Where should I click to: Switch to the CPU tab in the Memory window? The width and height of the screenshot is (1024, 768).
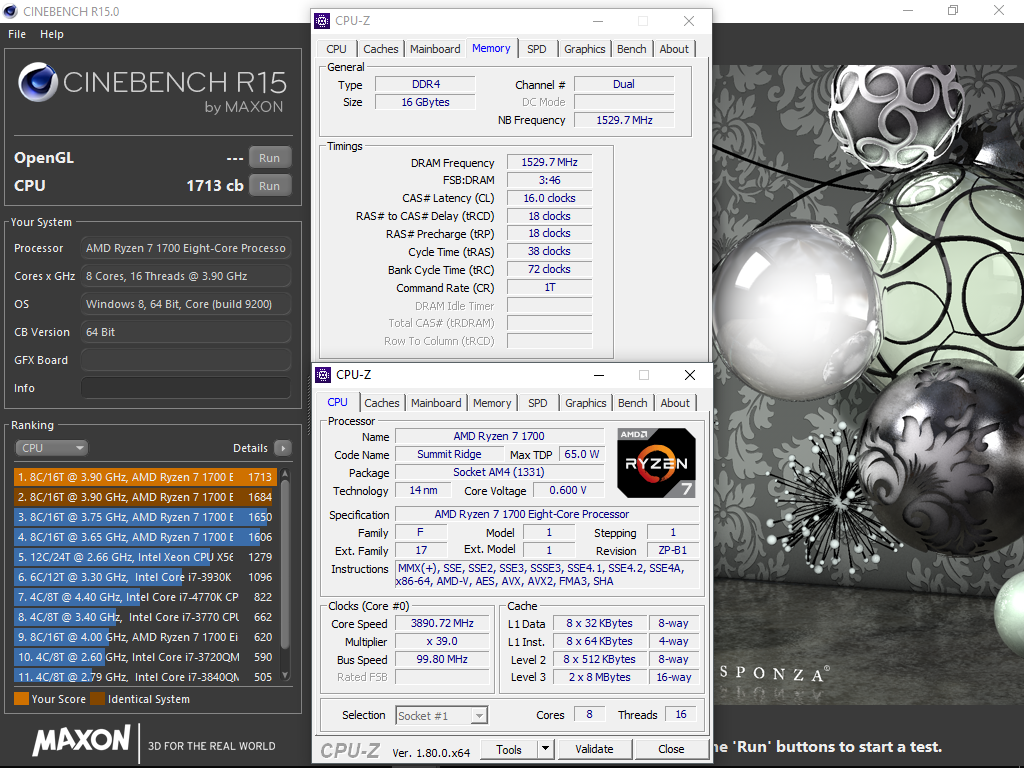click(x=336, y=49)
